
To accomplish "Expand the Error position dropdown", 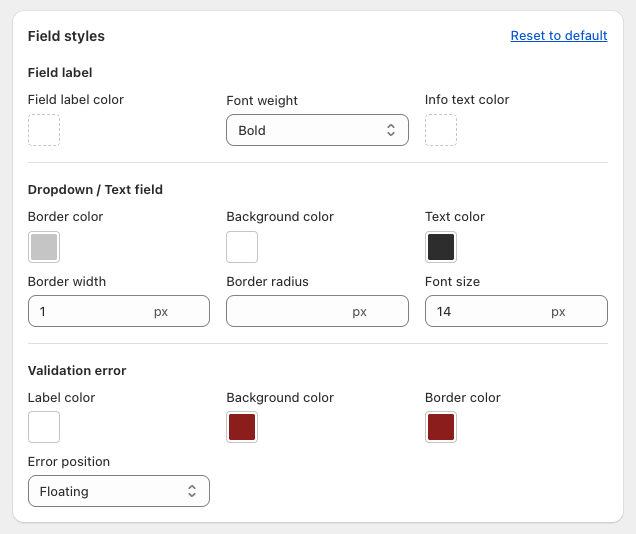I will point(118,491).
